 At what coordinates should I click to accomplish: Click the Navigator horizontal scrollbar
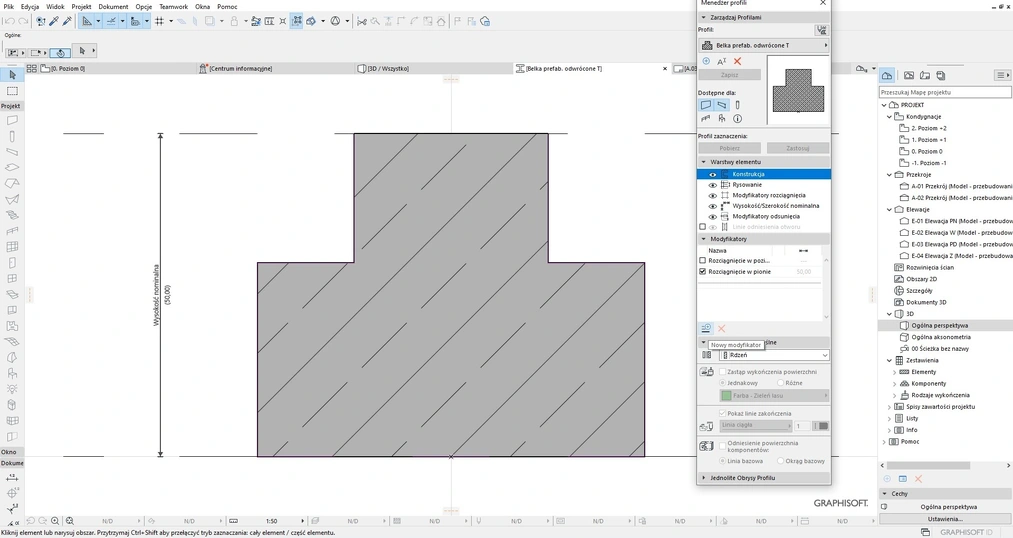[928, 465]
